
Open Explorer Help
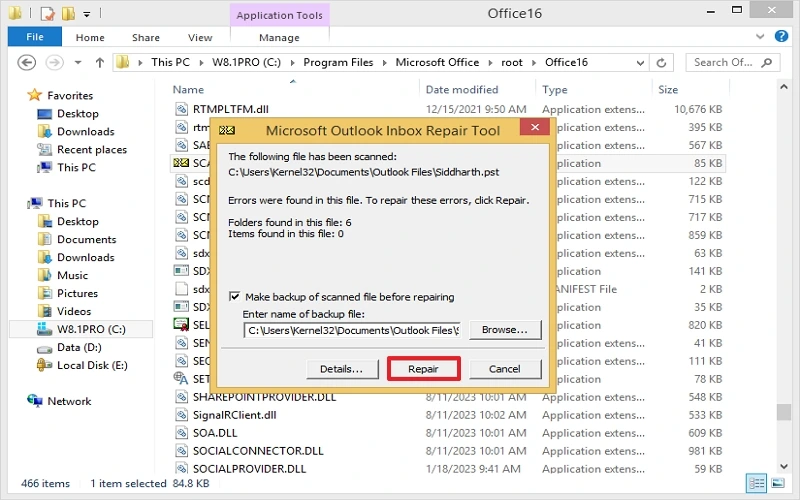tap(781, 36)
